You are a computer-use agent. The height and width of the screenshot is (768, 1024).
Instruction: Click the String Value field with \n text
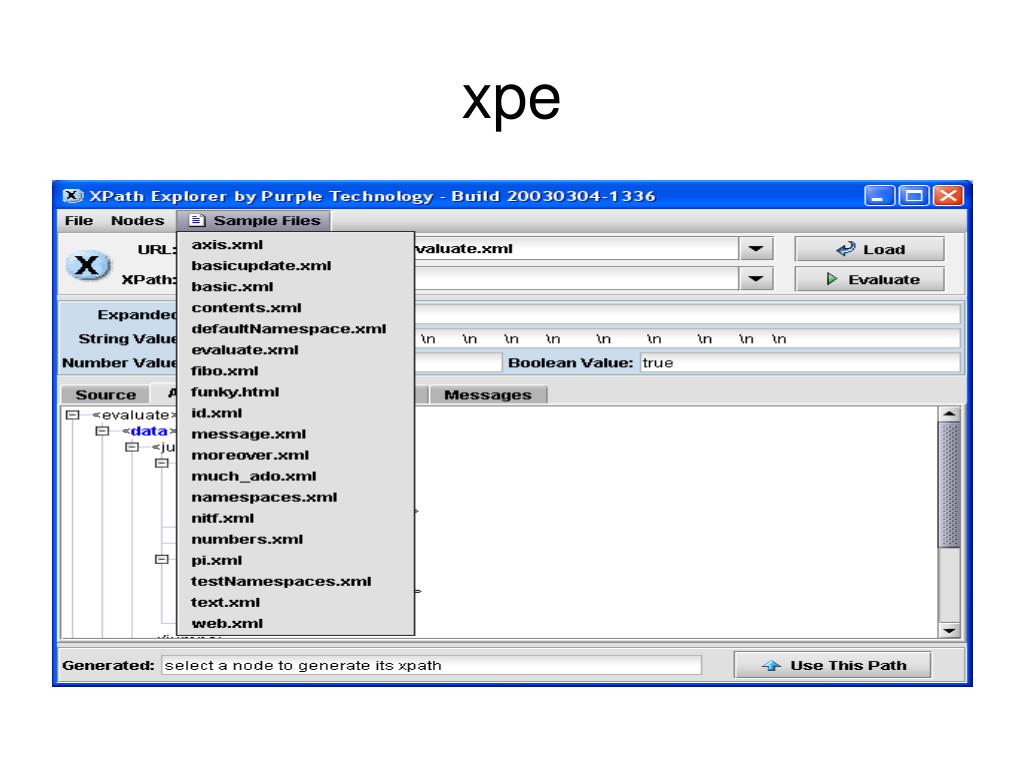687,338
